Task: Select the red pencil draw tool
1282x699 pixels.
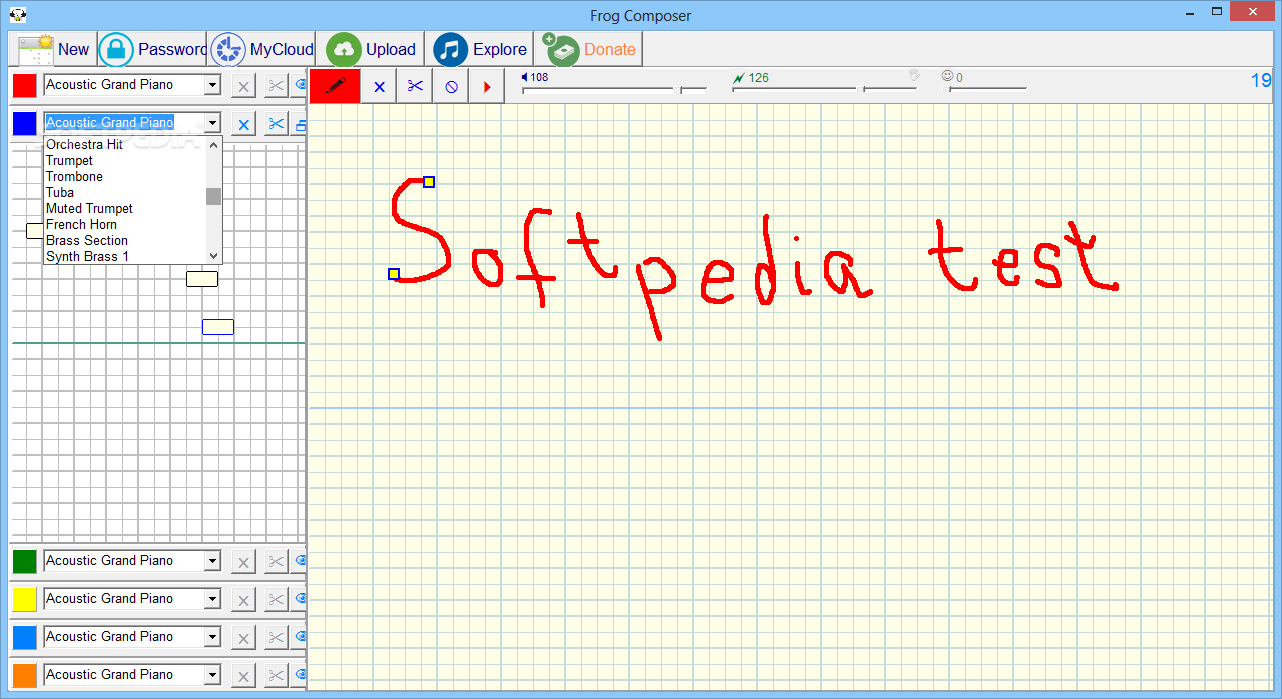Action: click(x=335, y=86)
